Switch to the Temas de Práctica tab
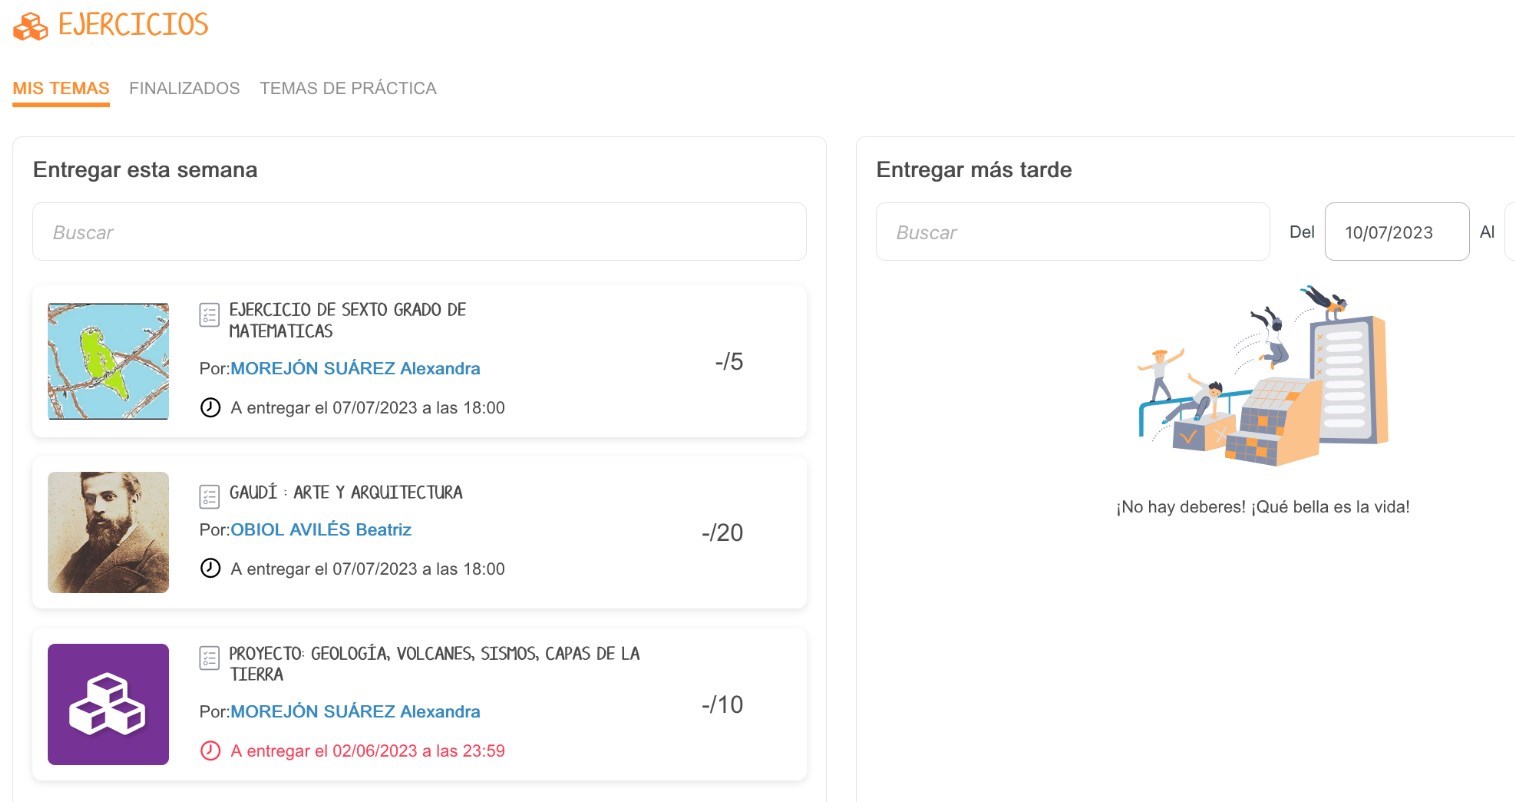Image resolution: width=1515 pixels, height=802 pixels. (348, 88)
